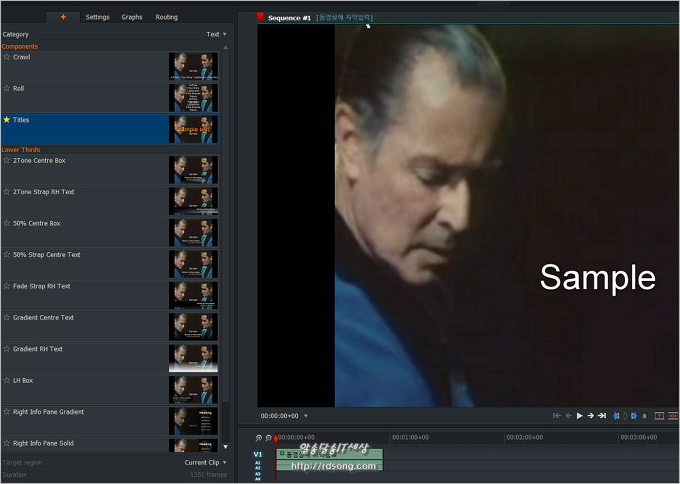This screenshot has width=680, height=484.
Task: Zoom in the timeline with magnifier icon
Action: point(259,438)
